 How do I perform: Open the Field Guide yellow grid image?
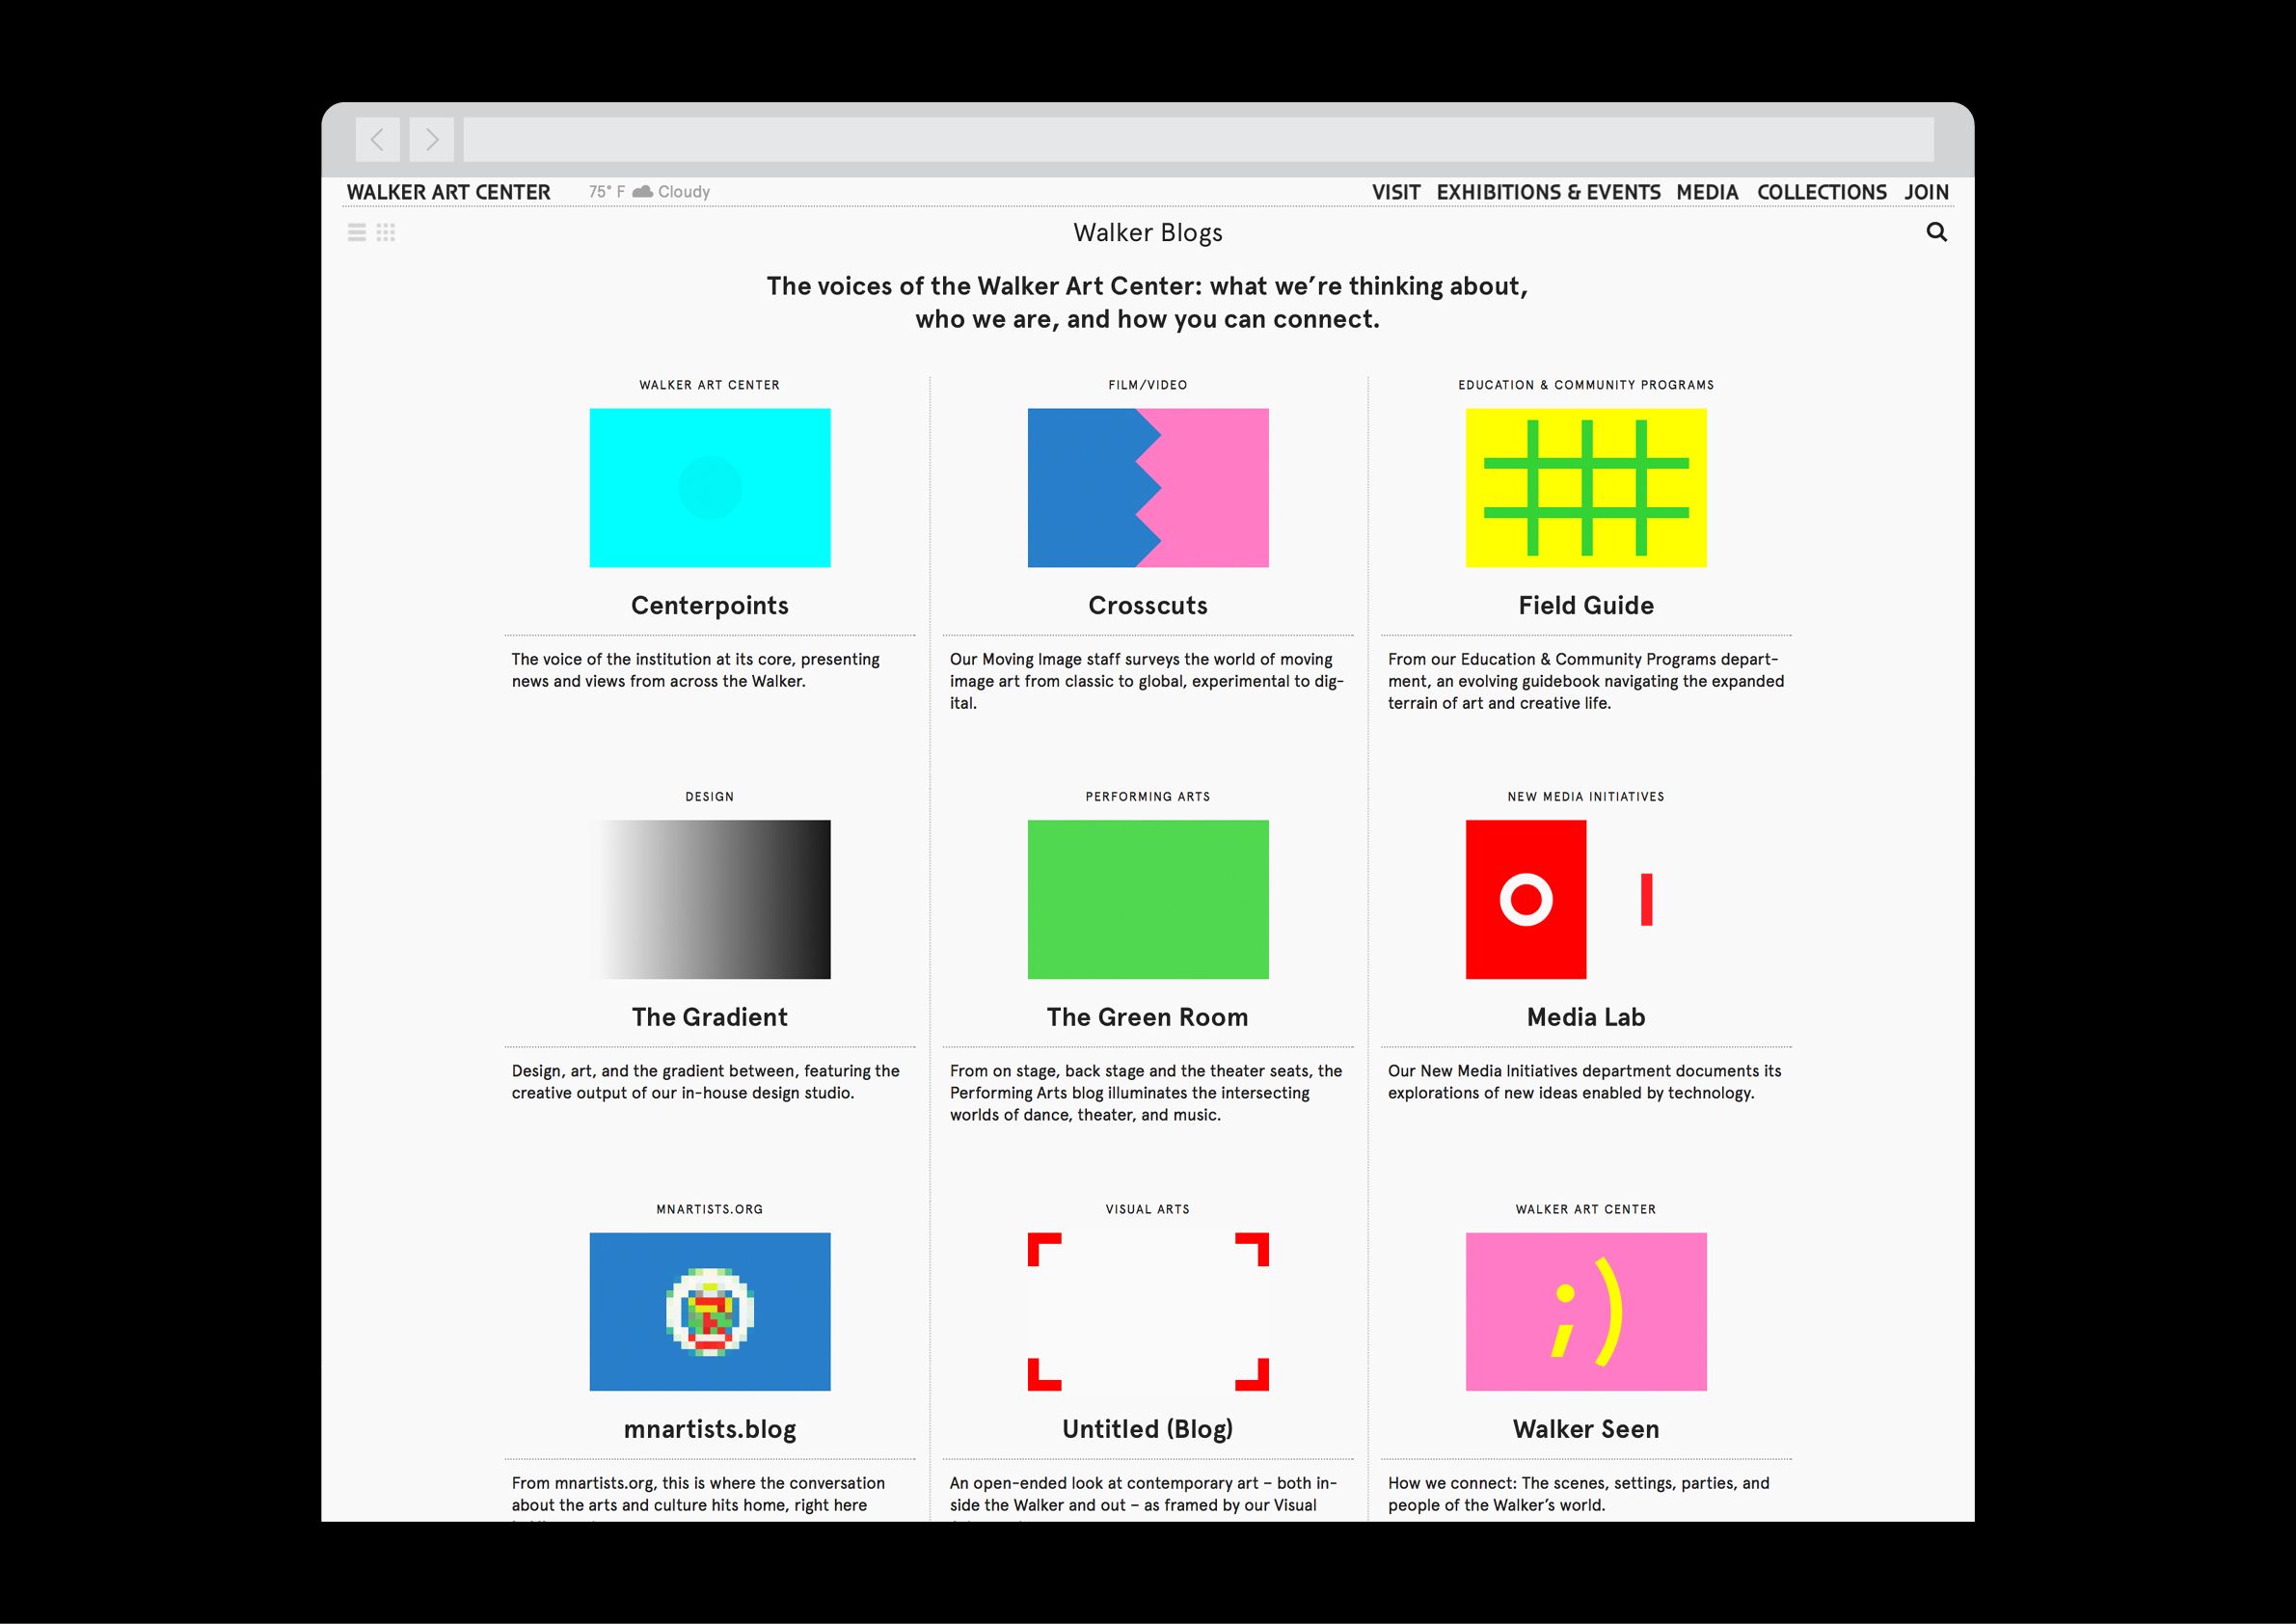pyautogui.click(x=1585, y=487)
